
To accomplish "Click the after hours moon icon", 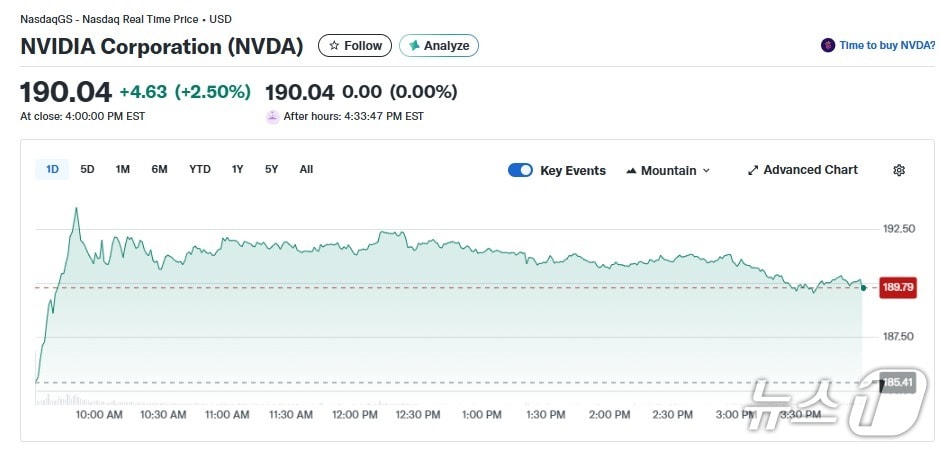I will click(272, 116).
